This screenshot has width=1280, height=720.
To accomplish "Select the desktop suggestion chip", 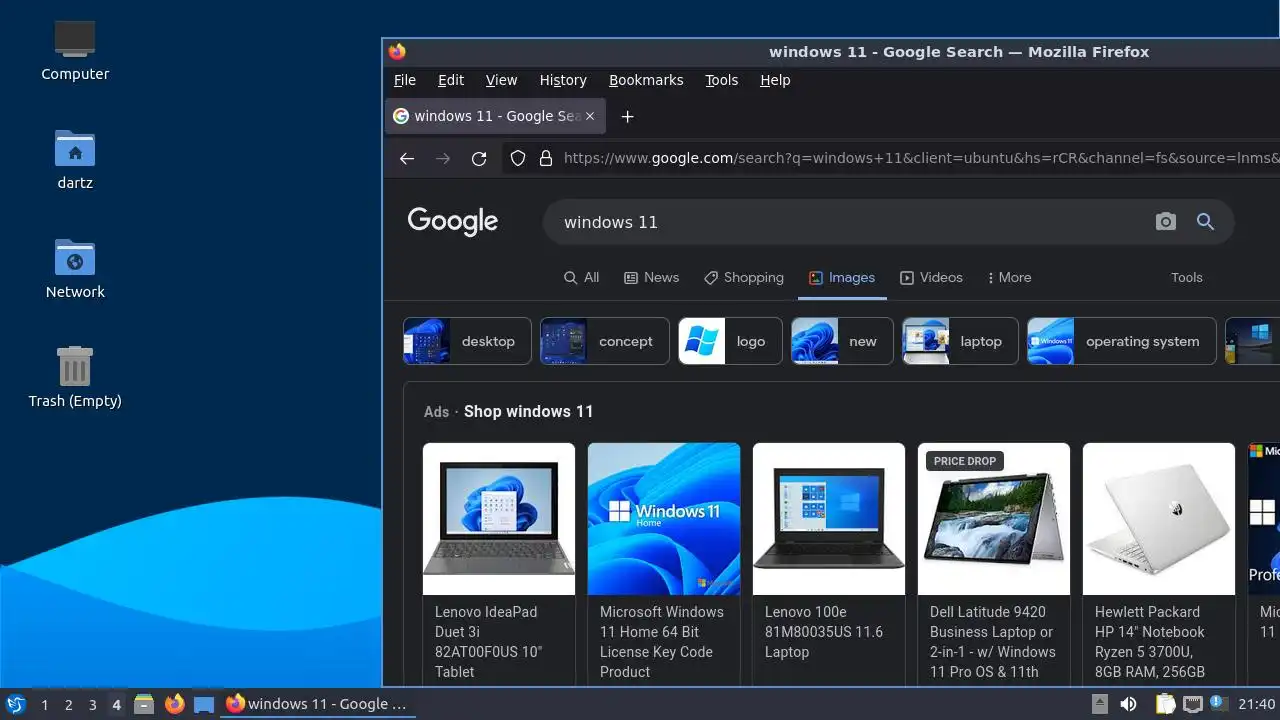I will tap(467, 341).
